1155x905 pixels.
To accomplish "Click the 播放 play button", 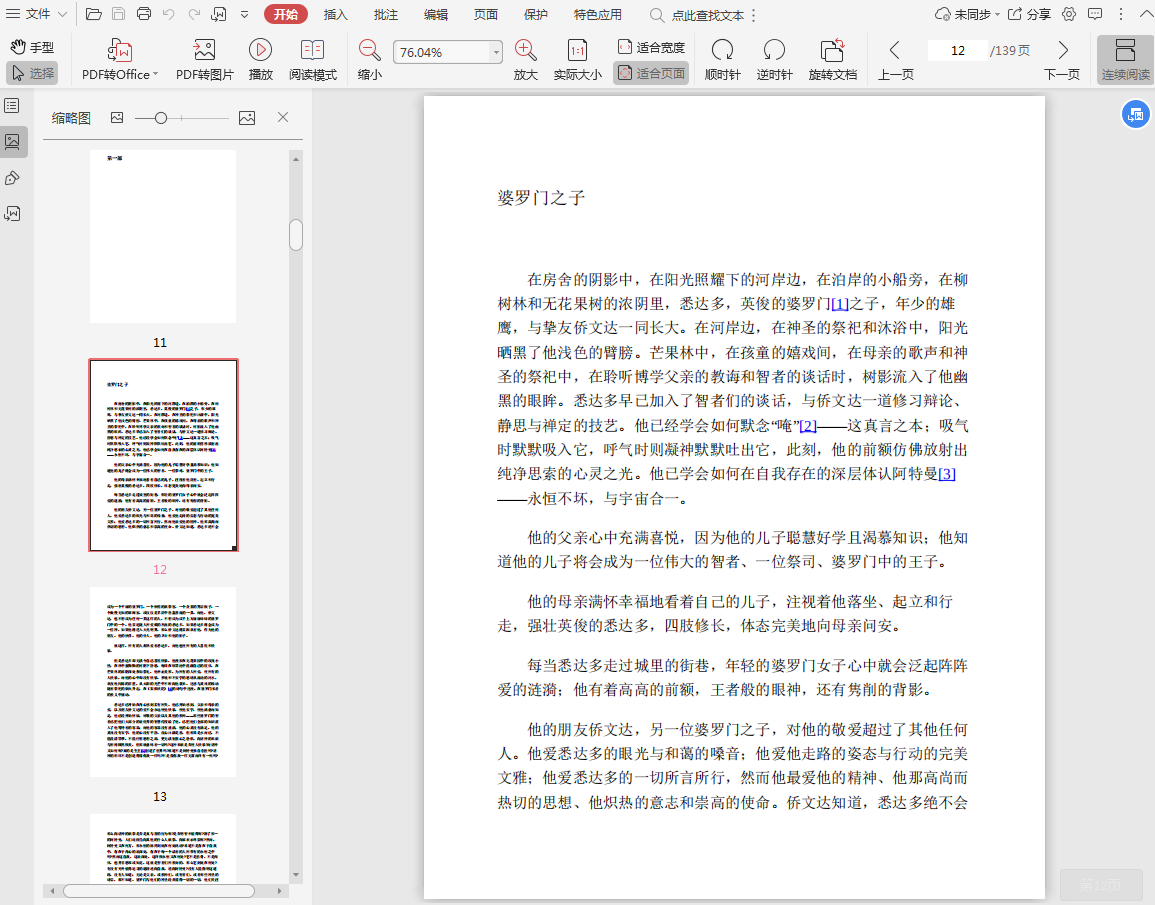I will pyautogui.click(x=260, y=60).
